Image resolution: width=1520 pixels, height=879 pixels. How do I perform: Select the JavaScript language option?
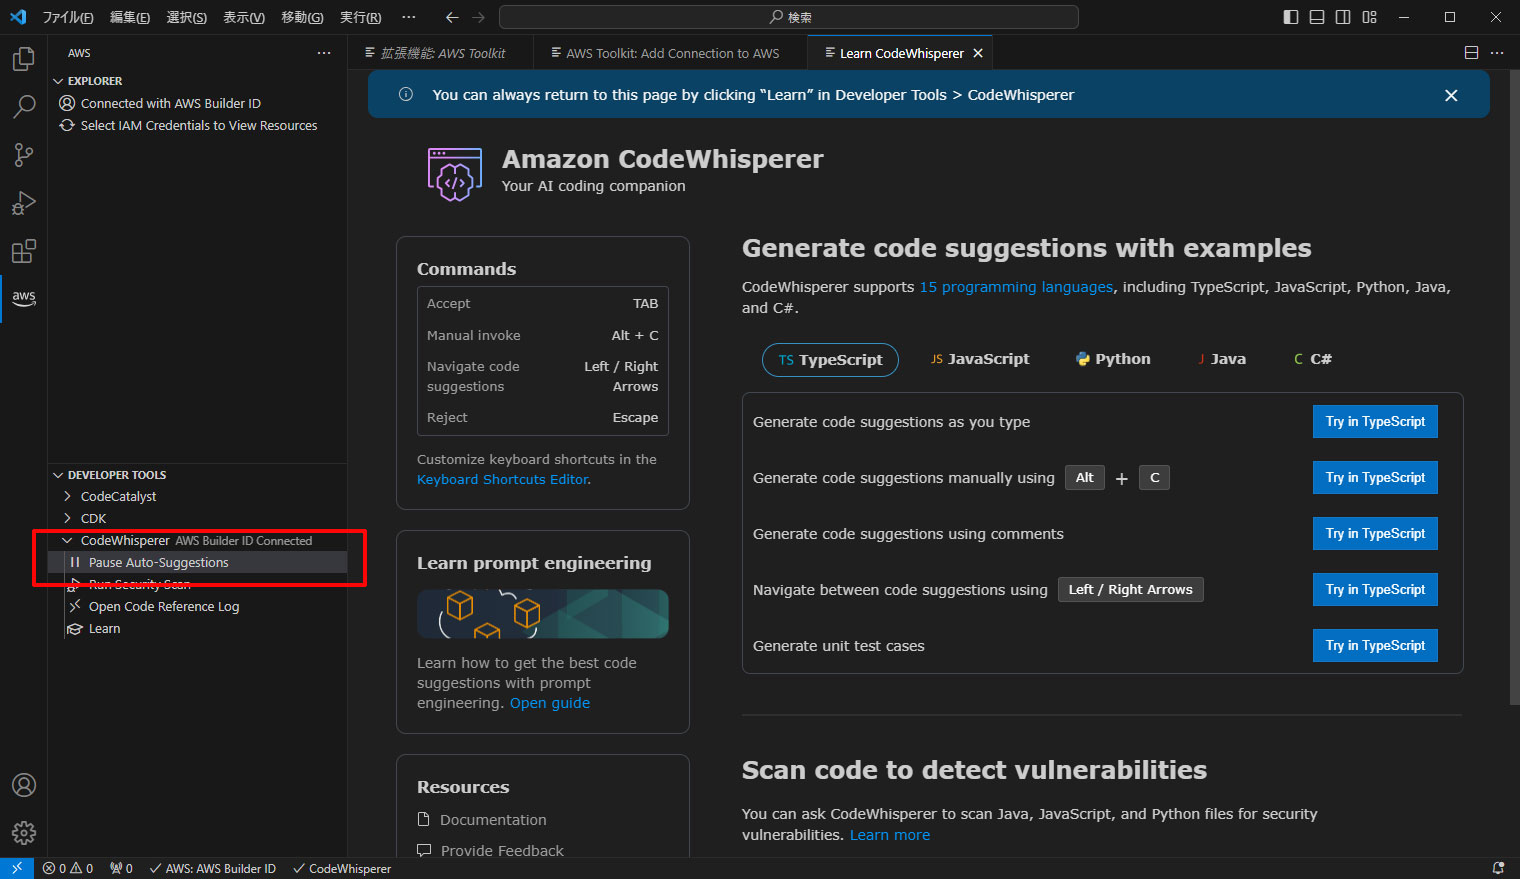[x=980, y=359]
